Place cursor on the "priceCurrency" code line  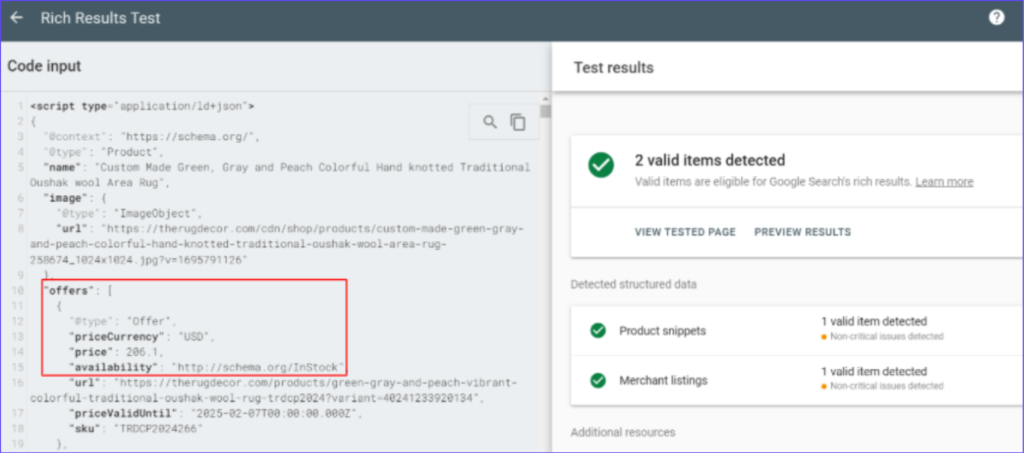[x=140, y=336]
